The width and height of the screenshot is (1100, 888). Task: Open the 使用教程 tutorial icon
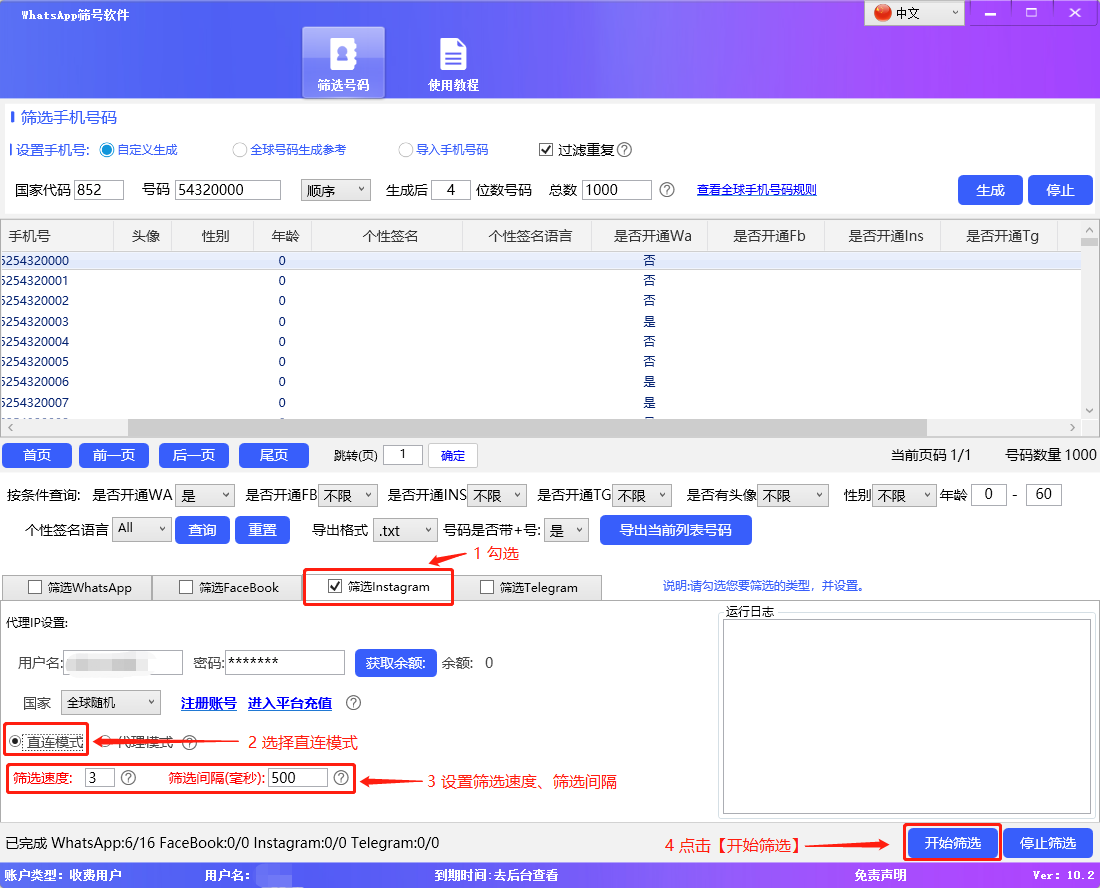[x=452, y=60]
